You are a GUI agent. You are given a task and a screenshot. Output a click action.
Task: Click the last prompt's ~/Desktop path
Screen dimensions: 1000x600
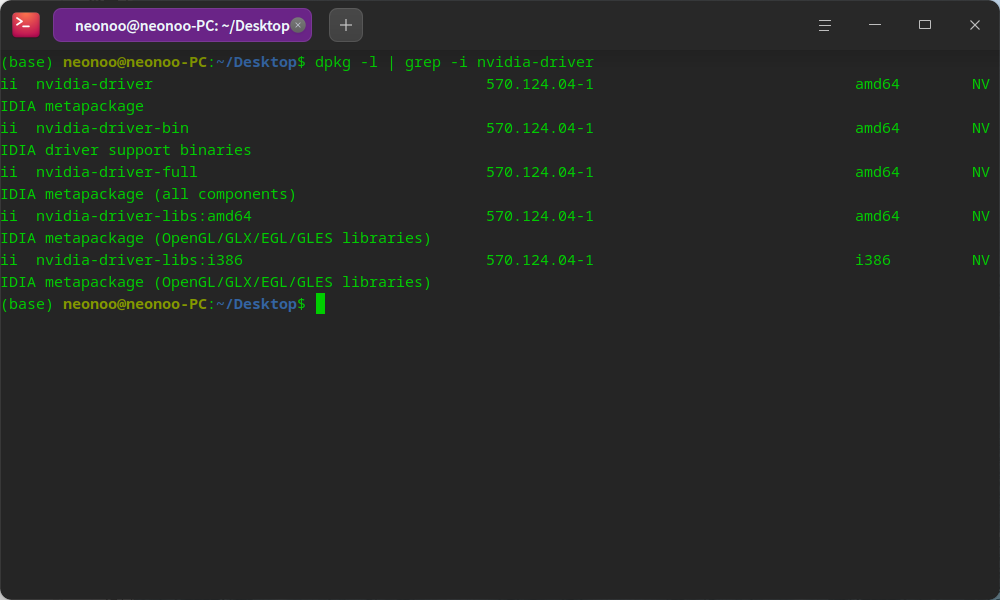tap(256, 304)
